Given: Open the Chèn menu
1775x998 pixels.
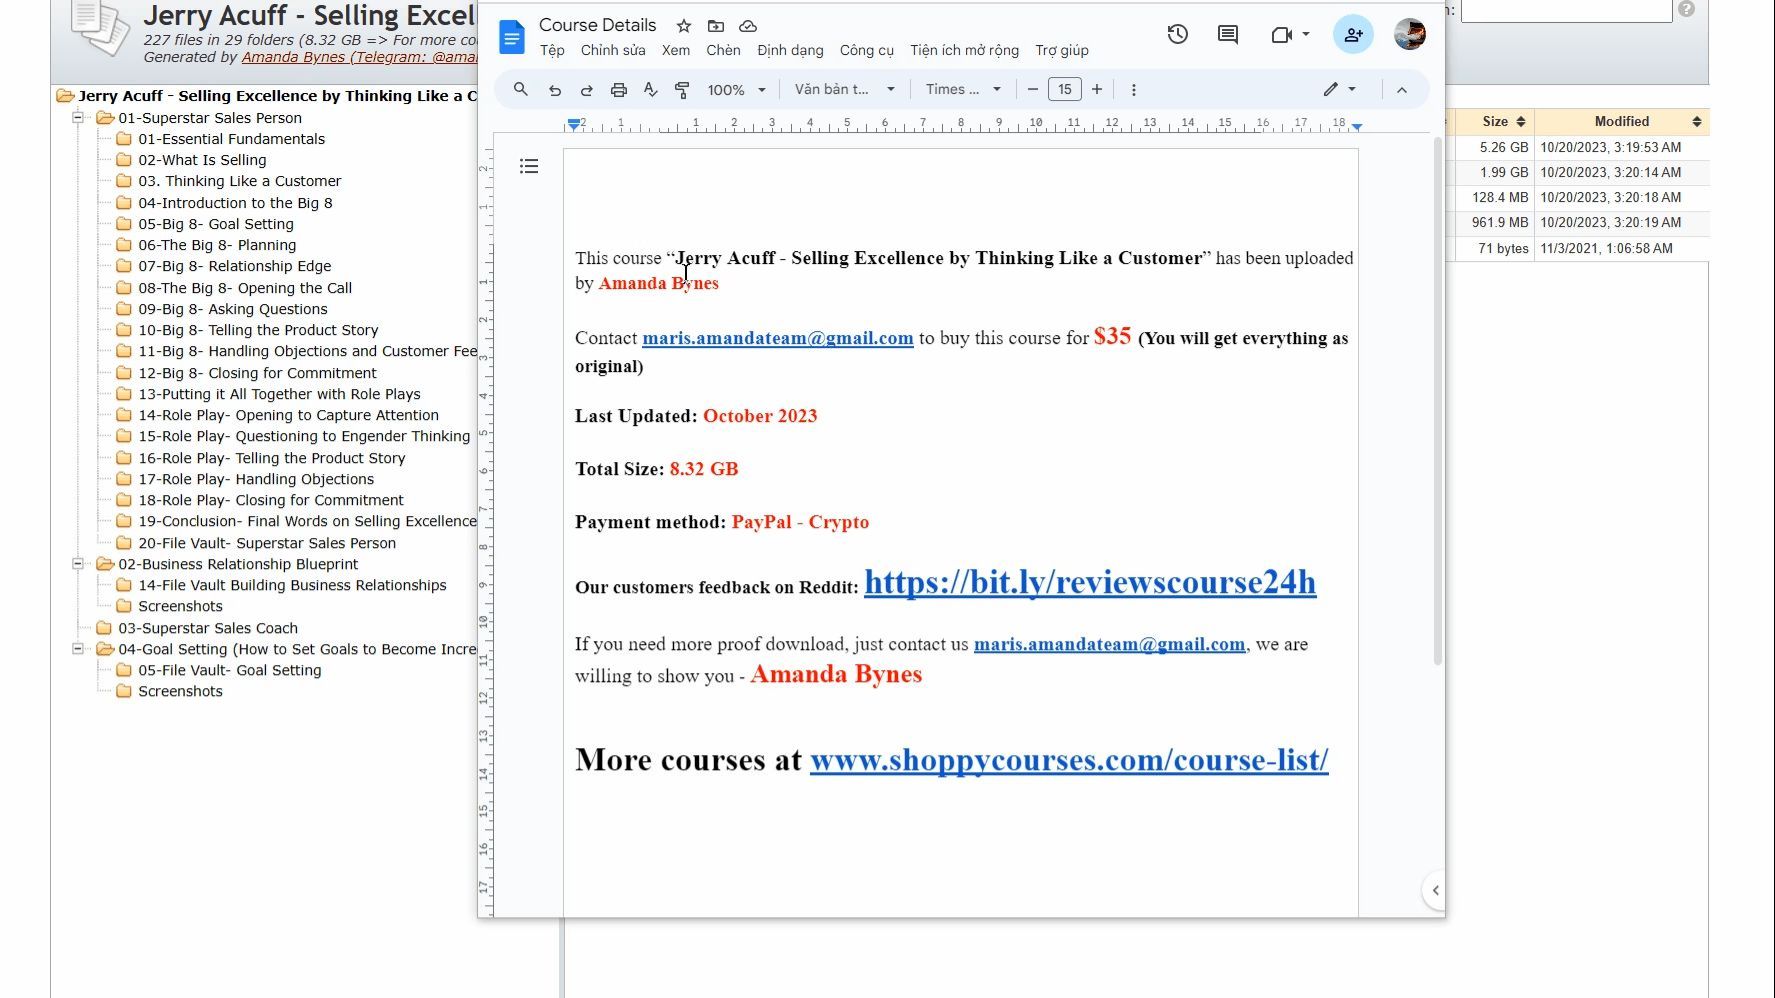Looking at the screenshot, I should pos(723,50).
